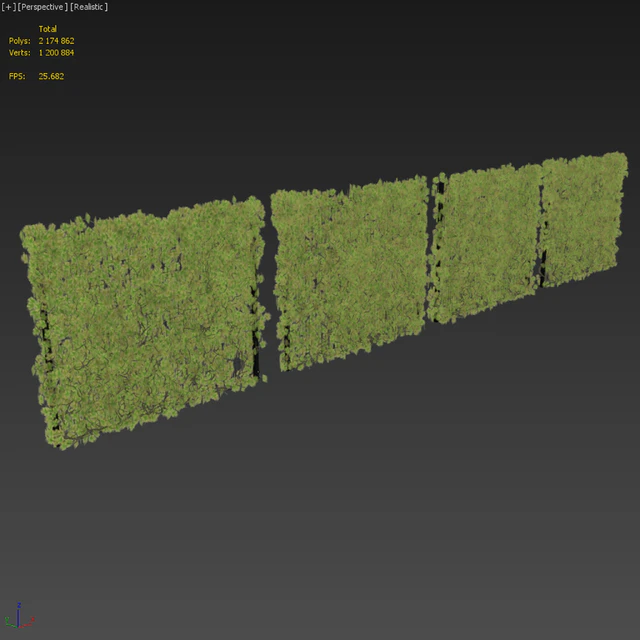Open the Realistic shading mode menu
640x640 pixels.
point(89,7)
